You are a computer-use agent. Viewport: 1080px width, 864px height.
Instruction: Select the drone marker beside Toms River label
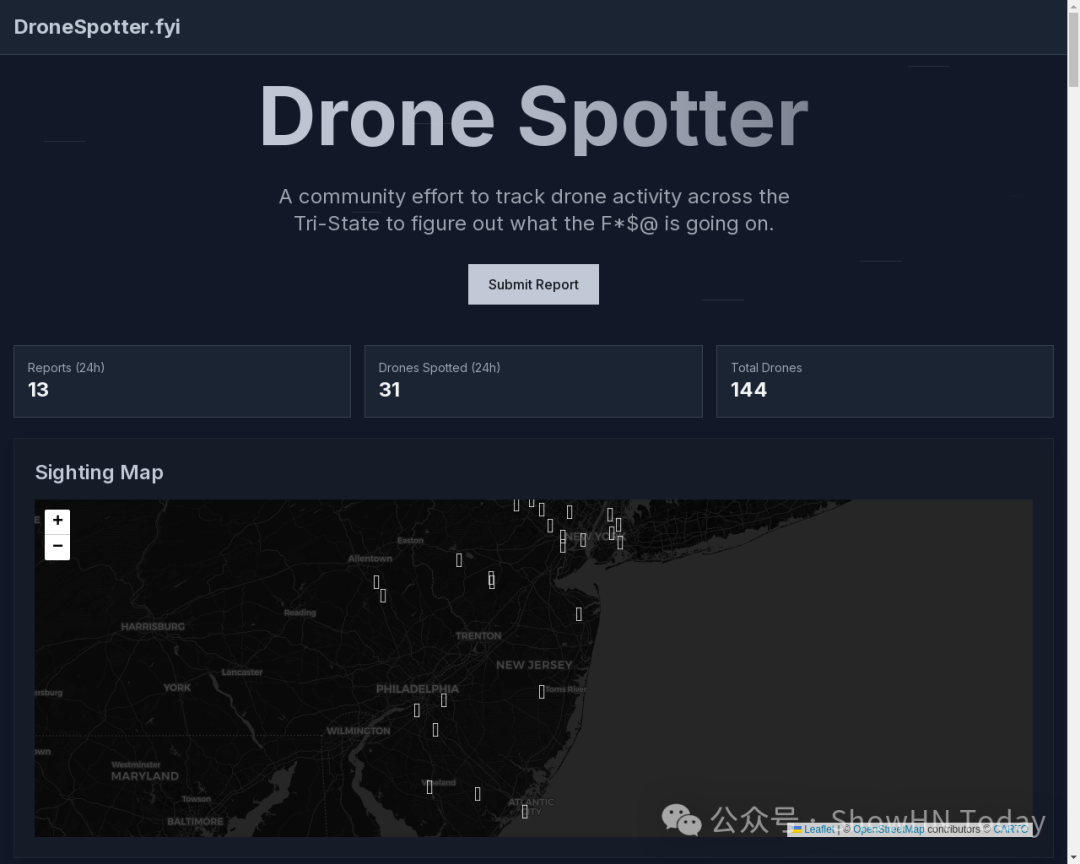coord(541,692)
